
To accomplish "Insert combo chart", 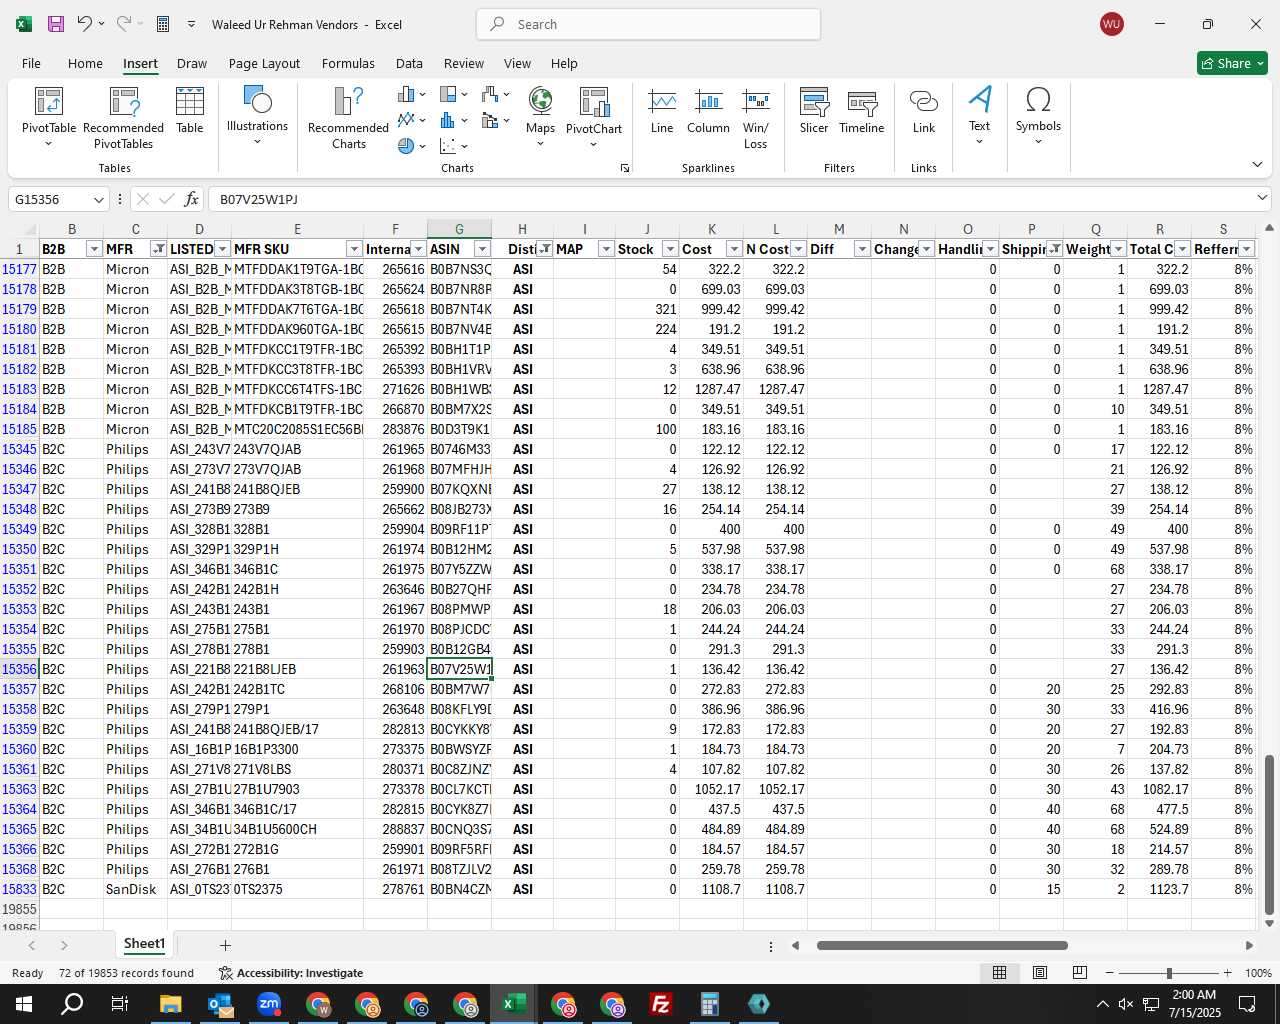I will (495, 120).
